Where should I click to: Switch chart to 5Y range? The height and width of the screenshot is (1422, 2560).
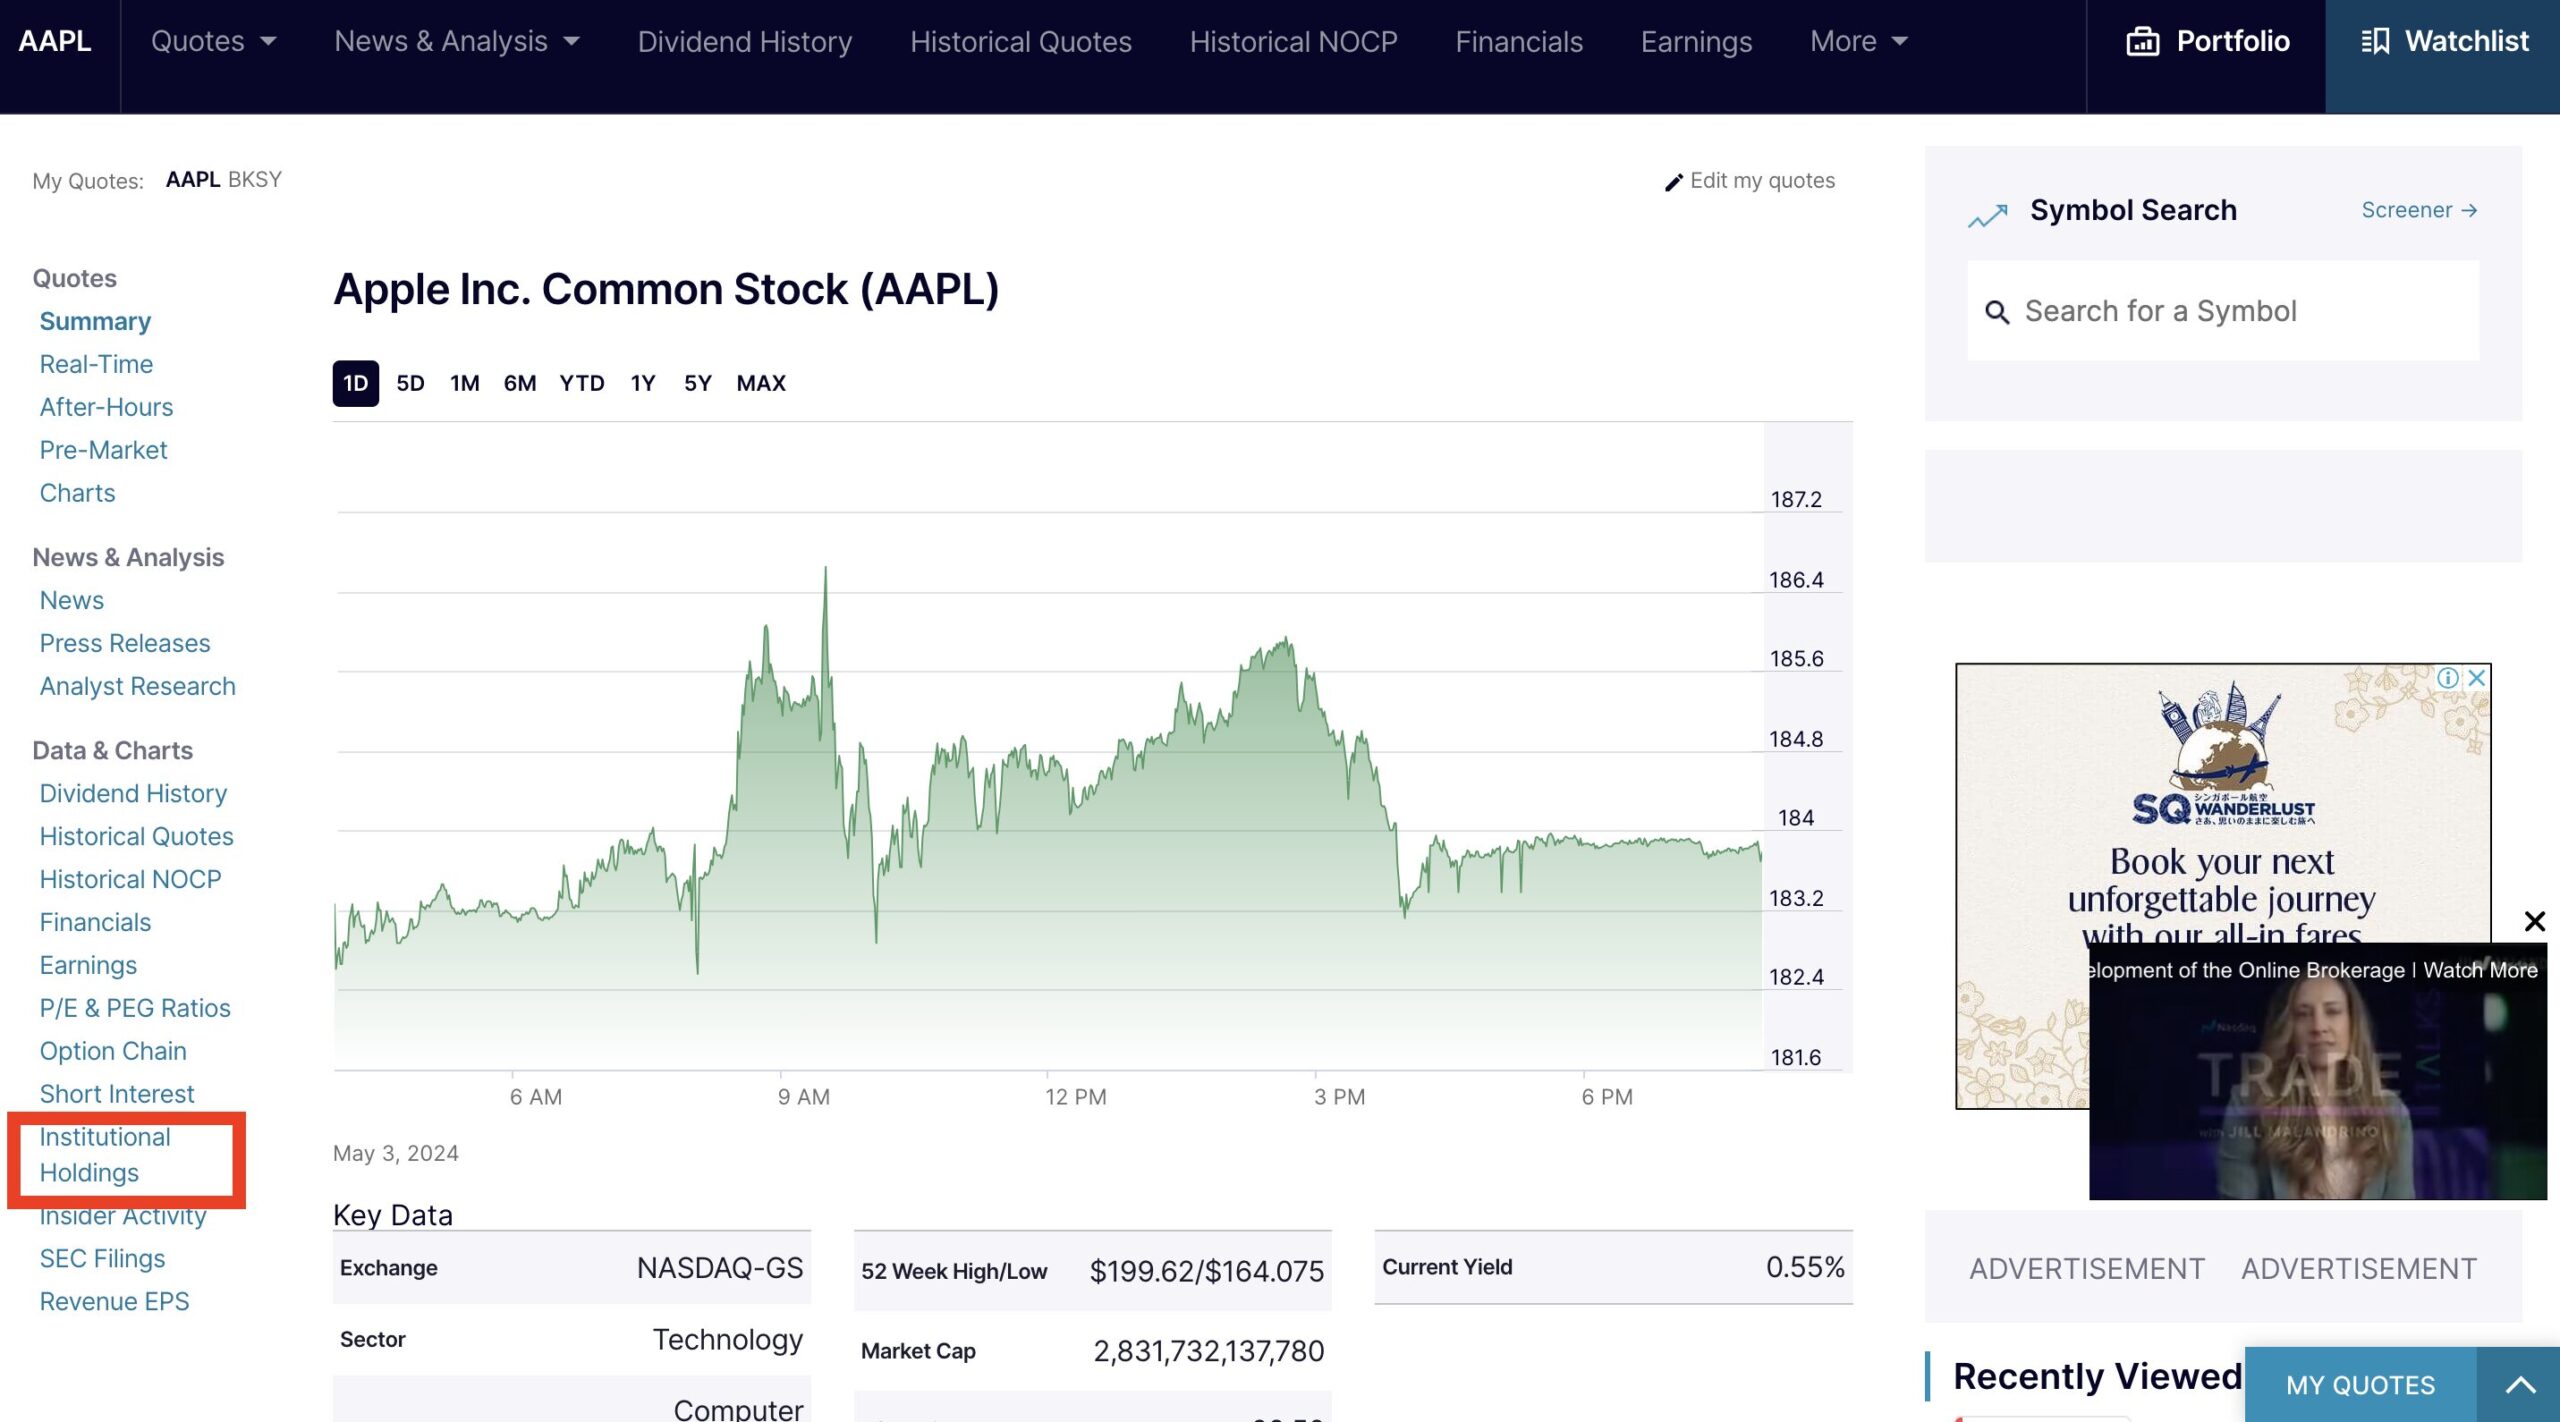[x=697, y=383]
